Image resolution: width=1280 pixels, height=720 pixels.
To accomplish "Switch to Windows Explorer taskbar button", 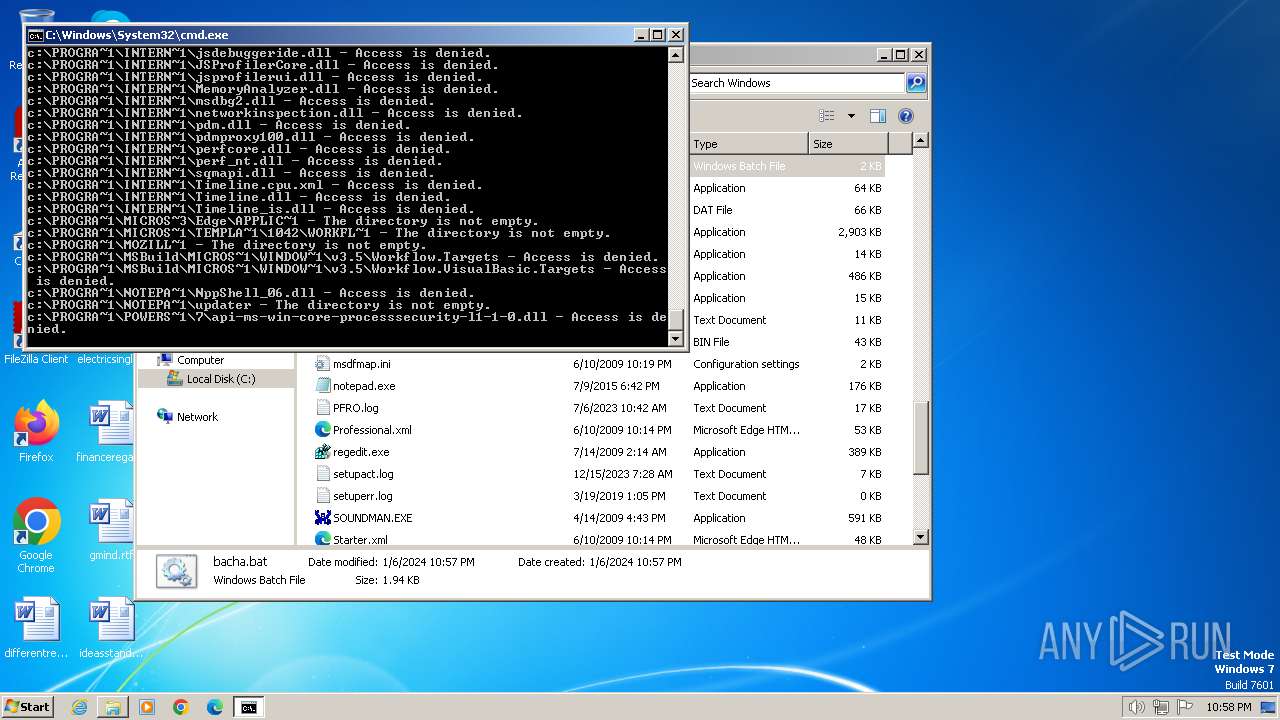I will (x=113, y=707).
